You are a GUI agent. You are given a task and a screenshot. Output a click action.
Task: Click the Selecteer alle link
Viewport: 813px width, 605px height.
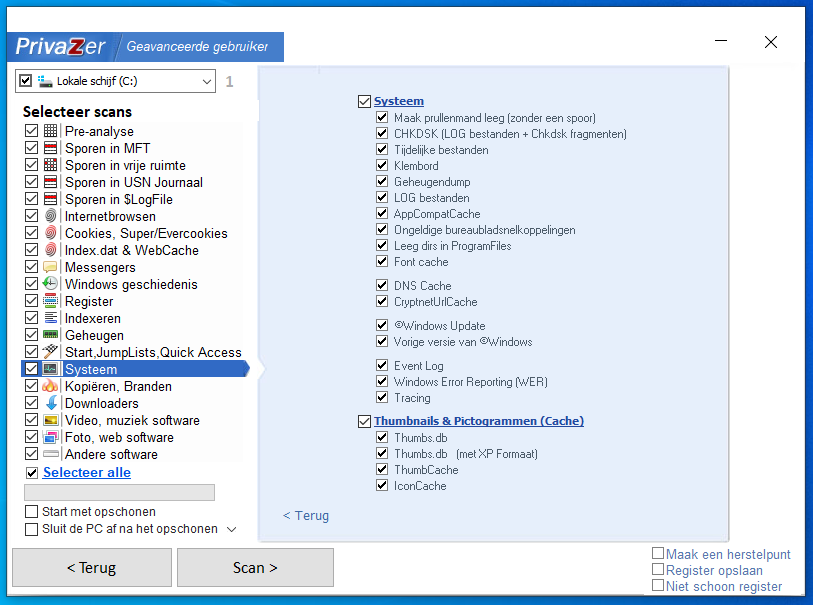(87, 472)
